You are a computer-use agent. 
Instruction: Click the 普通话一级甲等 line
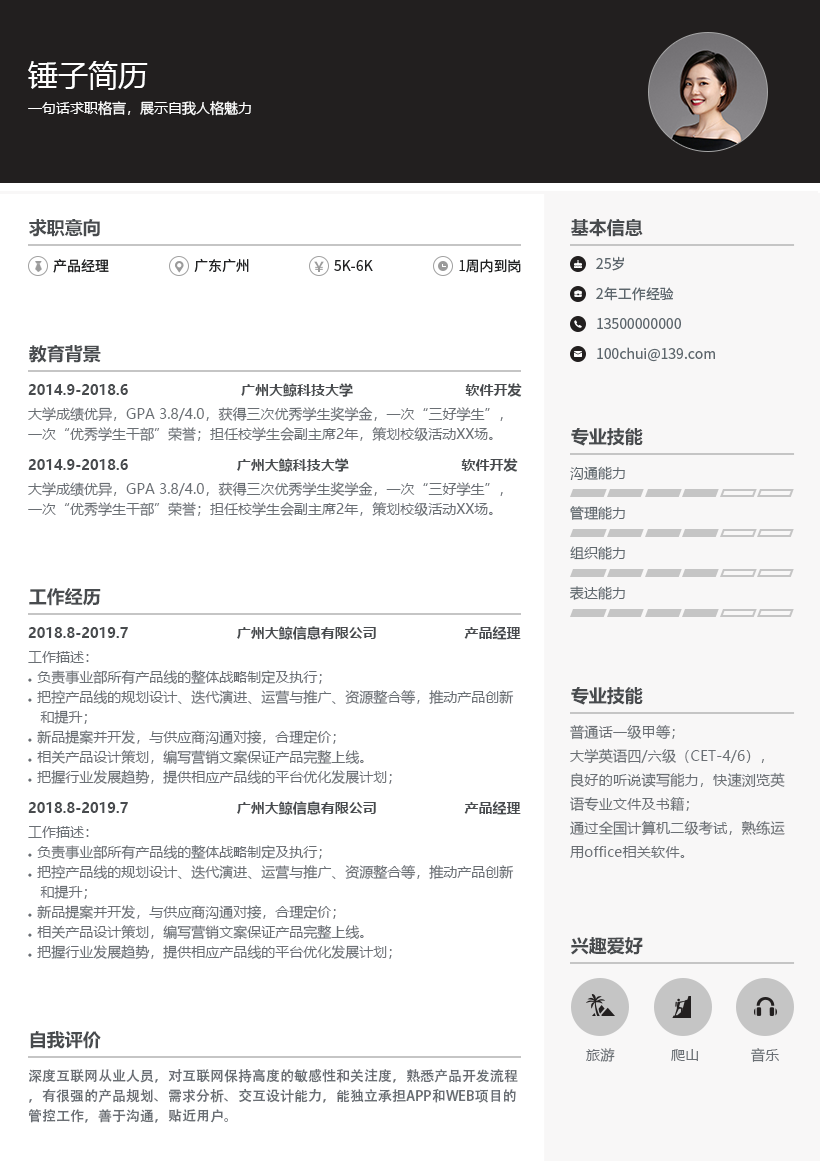click(623, 732)
